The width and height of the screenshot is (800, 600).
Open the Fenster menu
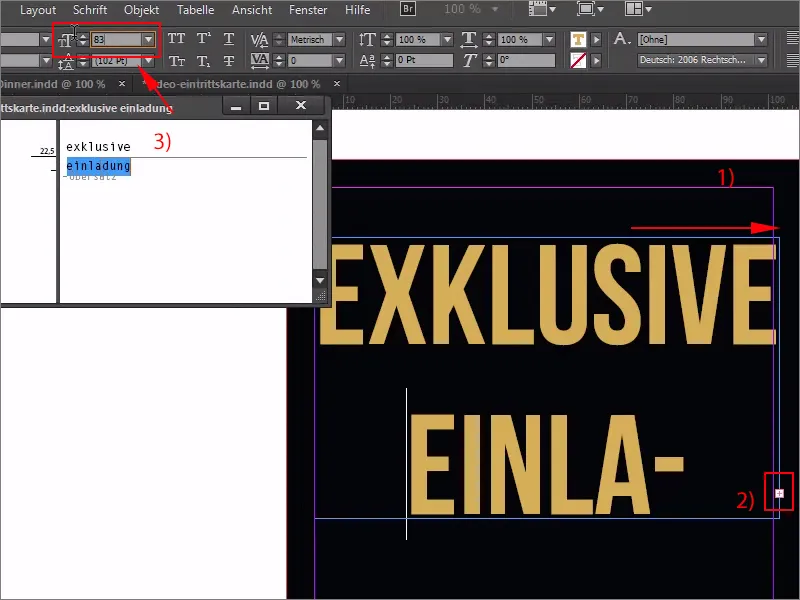[x=308, y=10]
